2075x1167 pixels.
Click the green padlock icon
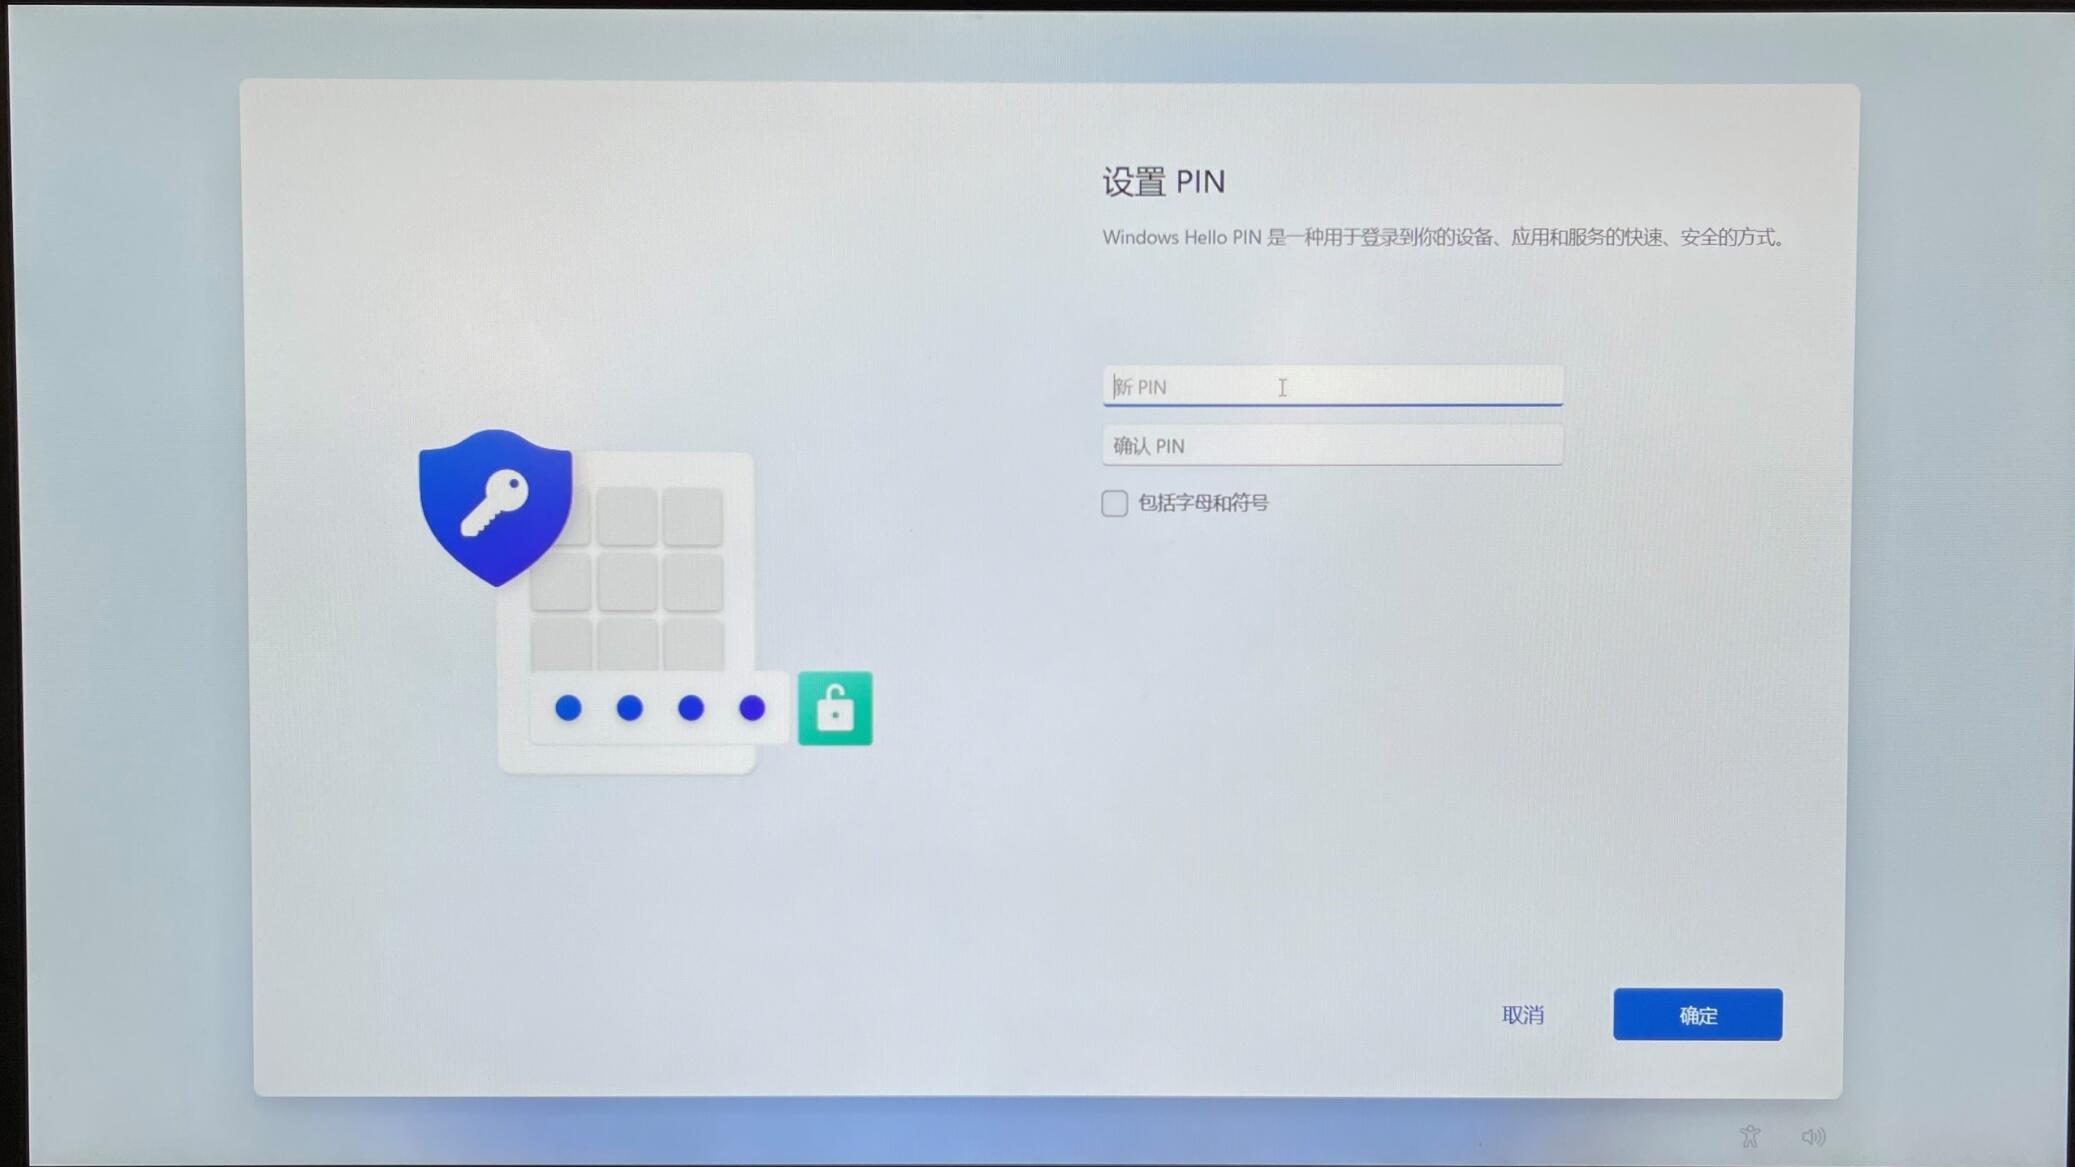(x=835, y=708)
